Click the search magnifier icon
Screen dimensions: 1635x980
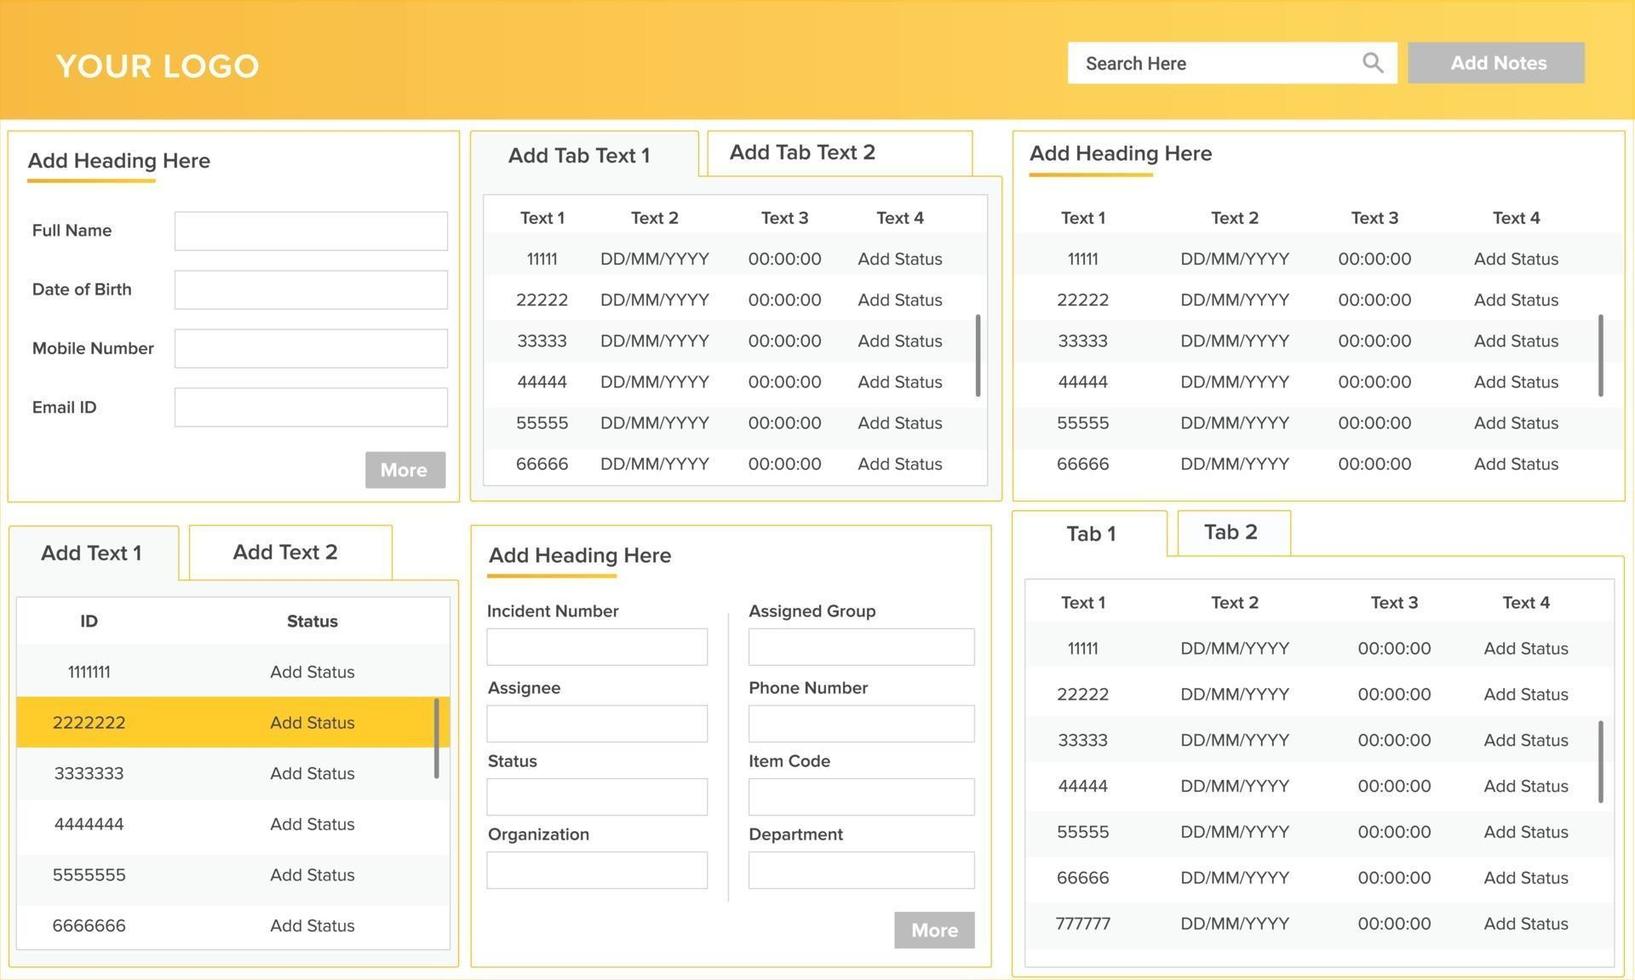[1373, 62]
